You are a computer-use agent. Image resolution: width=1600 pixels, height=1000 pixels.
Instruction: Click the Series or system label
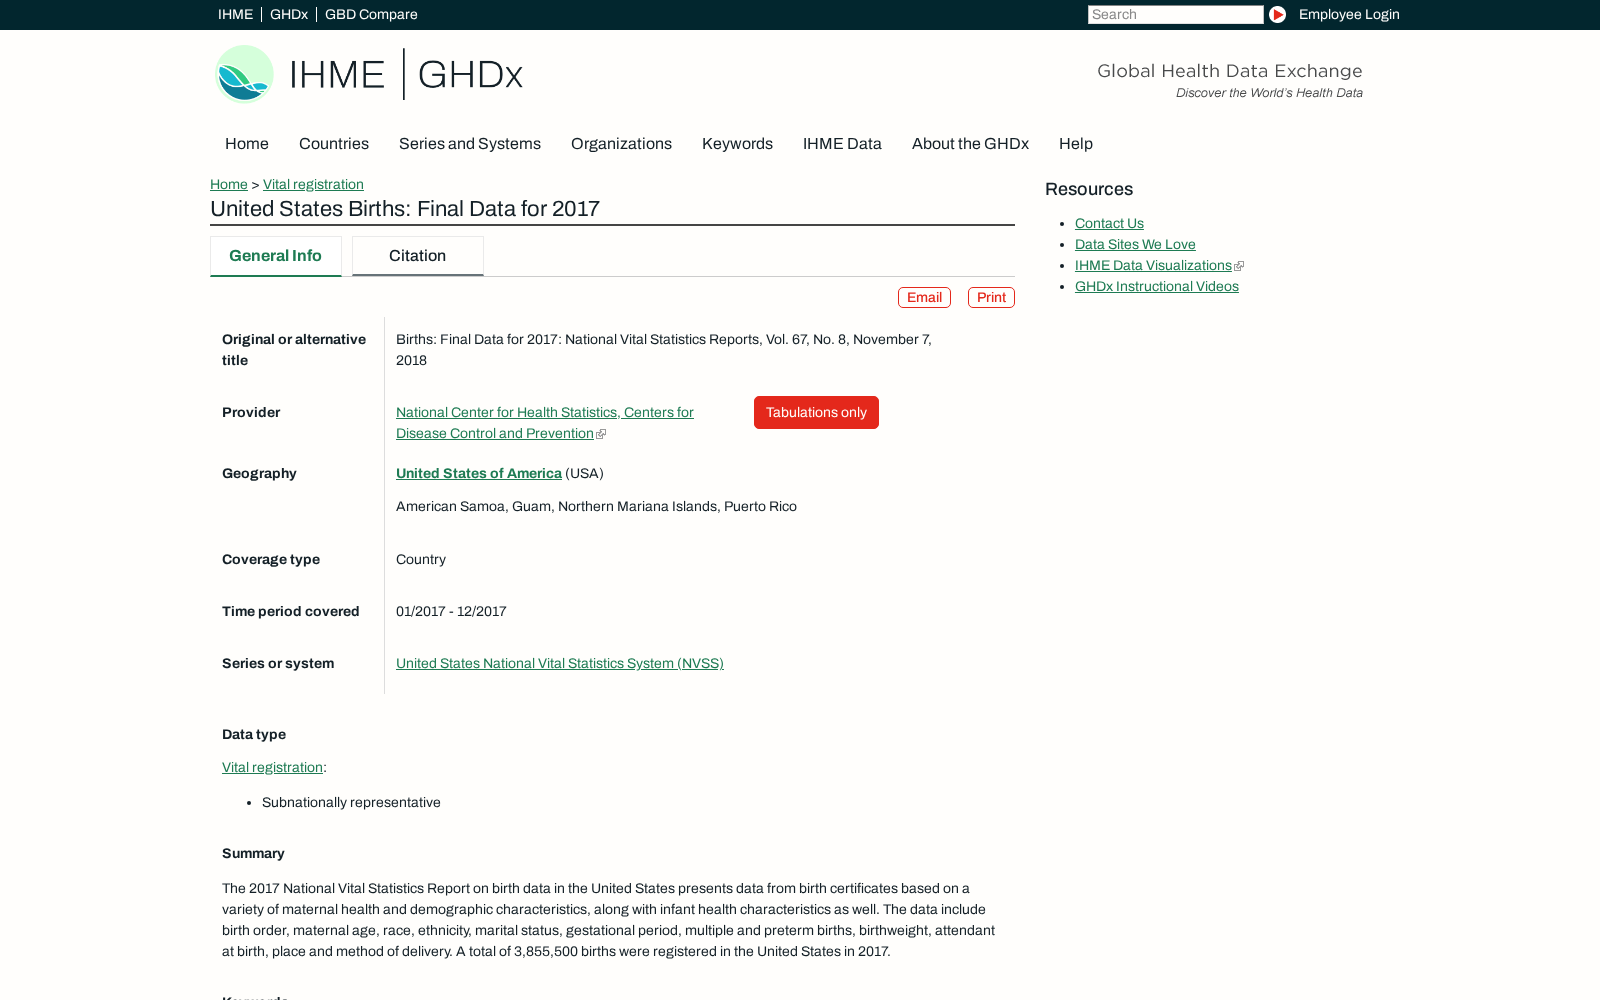[x=278, y=663]
